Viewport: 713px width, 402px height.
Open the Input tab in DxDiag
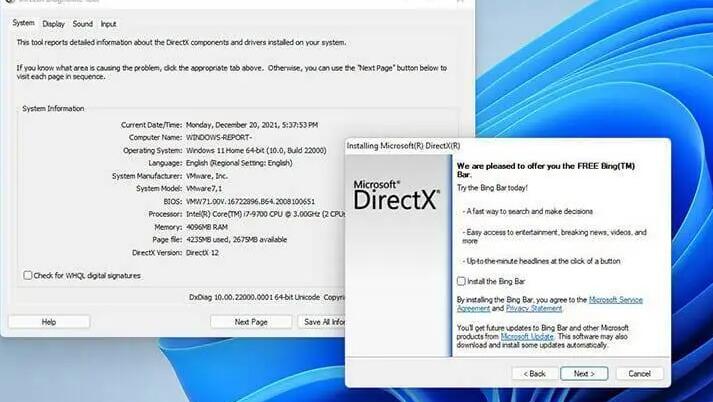[108, 24]
